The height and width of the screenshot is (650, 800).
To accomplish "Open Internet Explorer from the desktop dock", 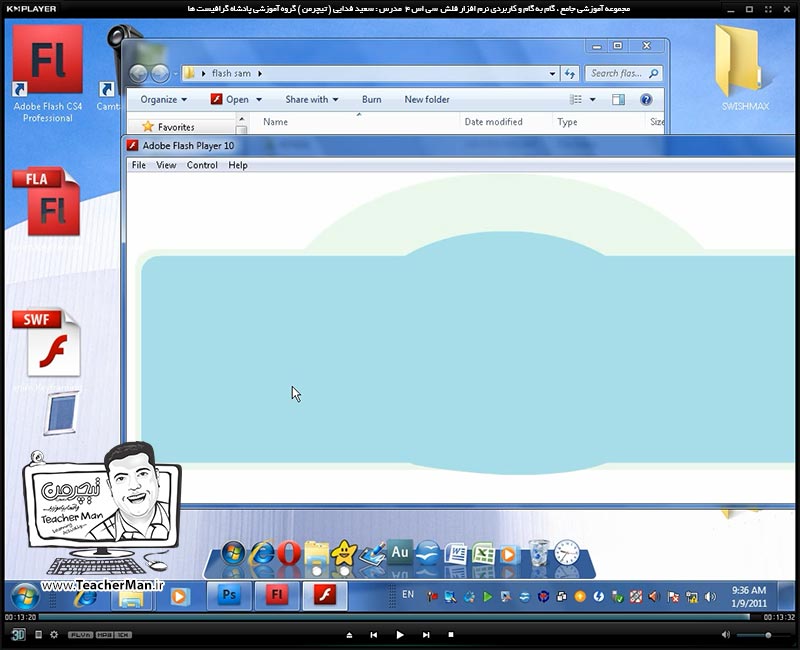I will tap(262, 553).
